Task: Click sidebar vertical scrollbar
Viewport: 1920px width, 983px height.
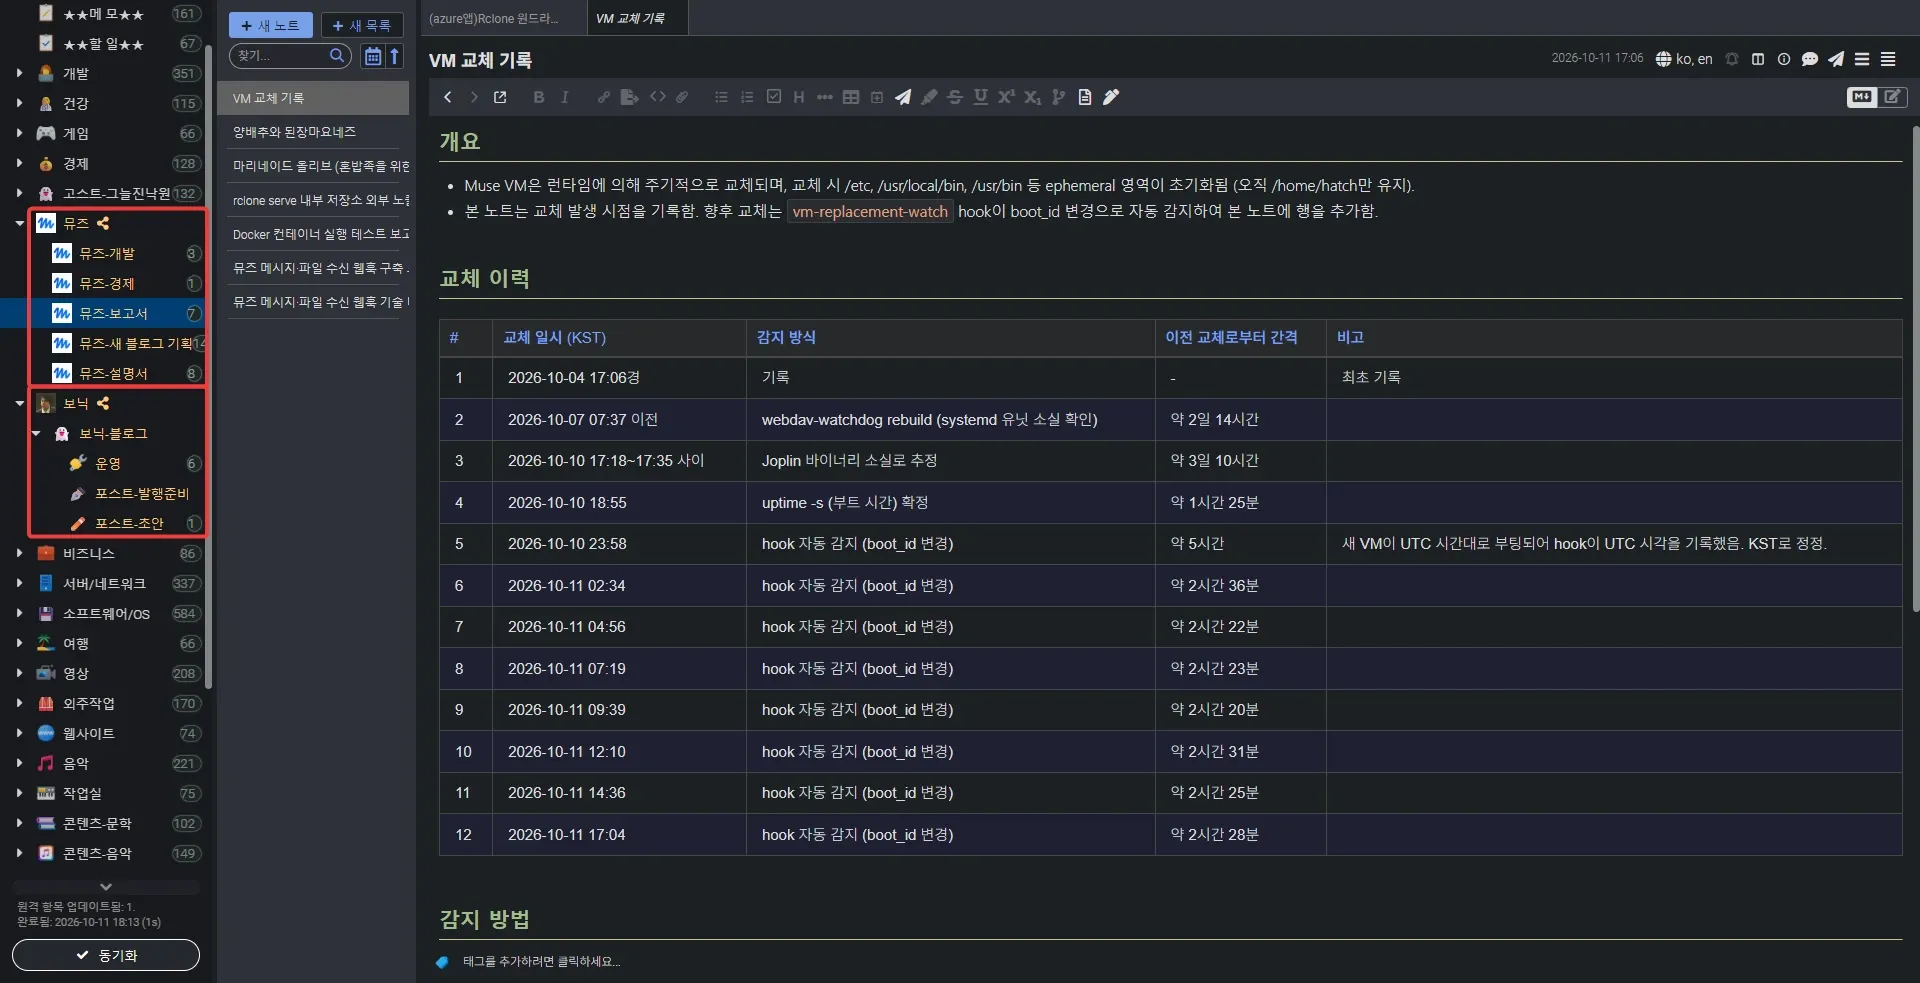Action: pos(209,365)
